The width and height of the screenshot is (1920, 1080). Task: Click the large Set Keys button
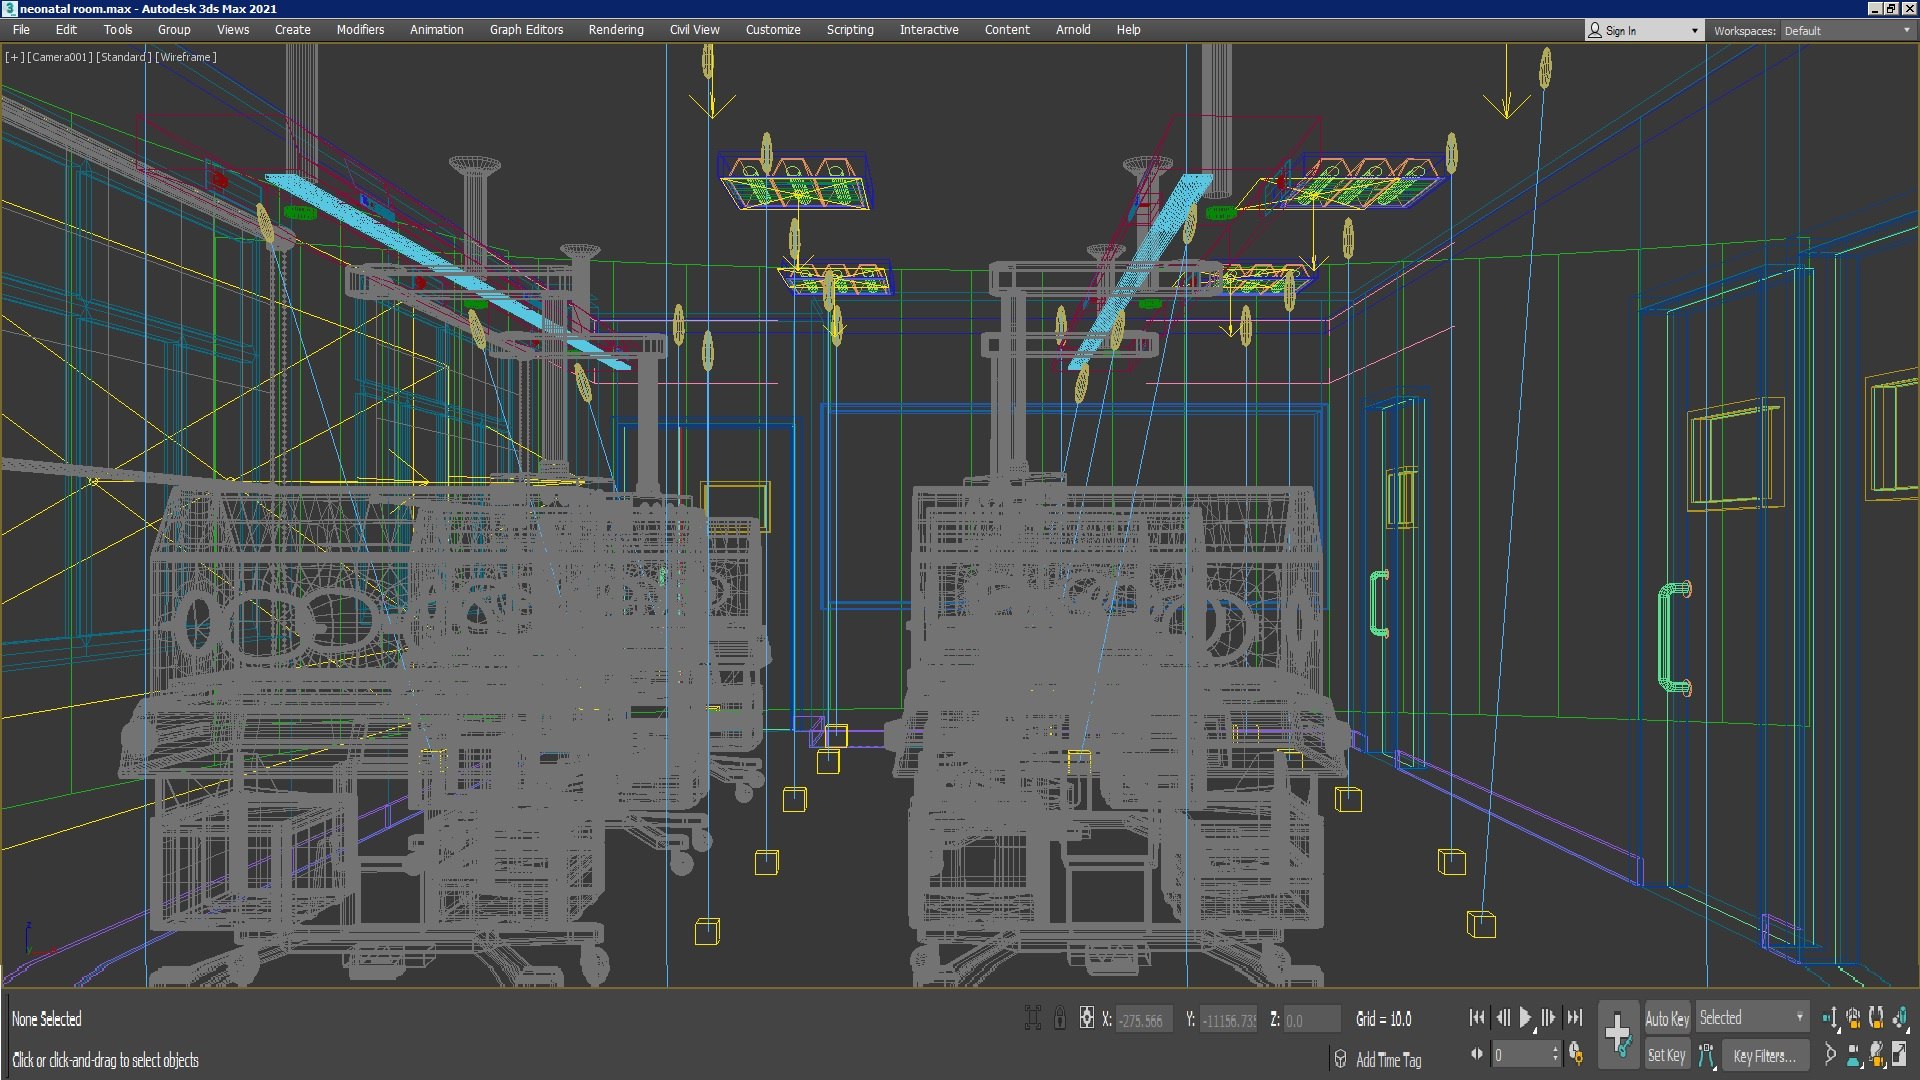tap(1618, 1035)
